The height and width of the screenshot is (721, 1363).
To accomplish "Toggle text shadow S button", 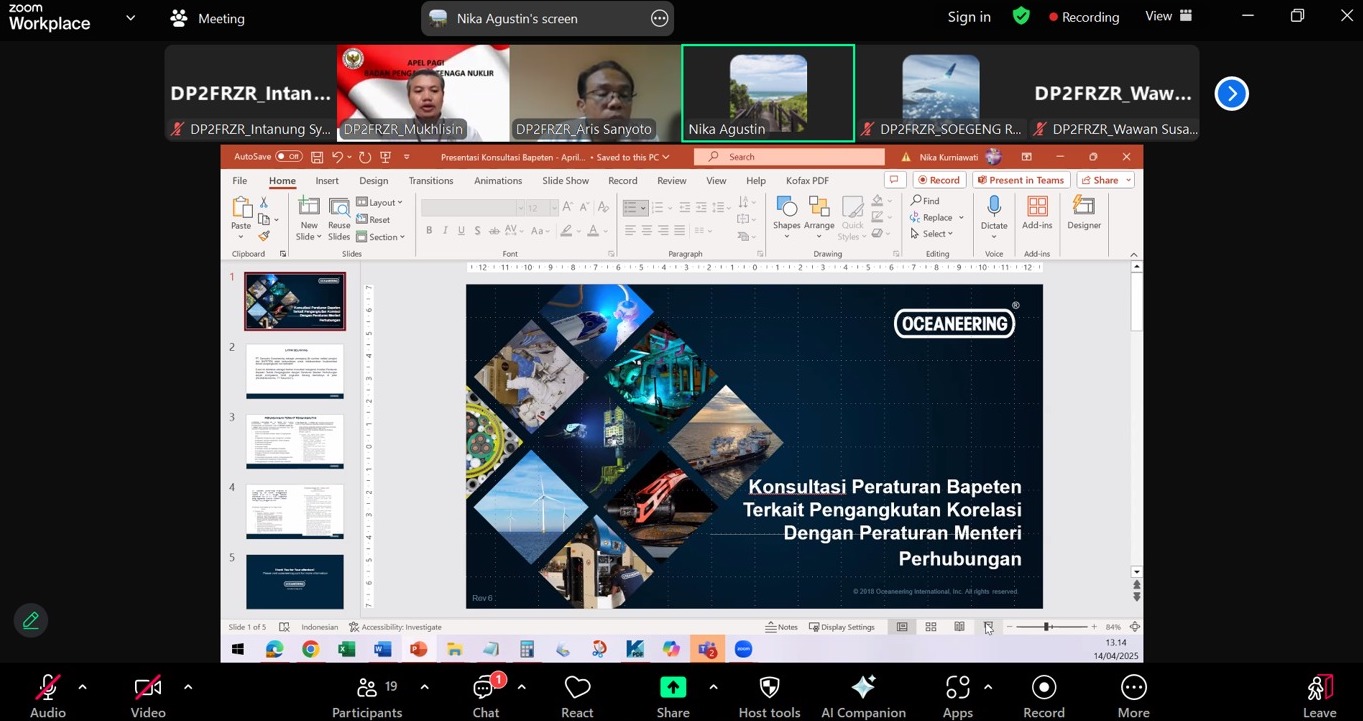I will (478, 231).
